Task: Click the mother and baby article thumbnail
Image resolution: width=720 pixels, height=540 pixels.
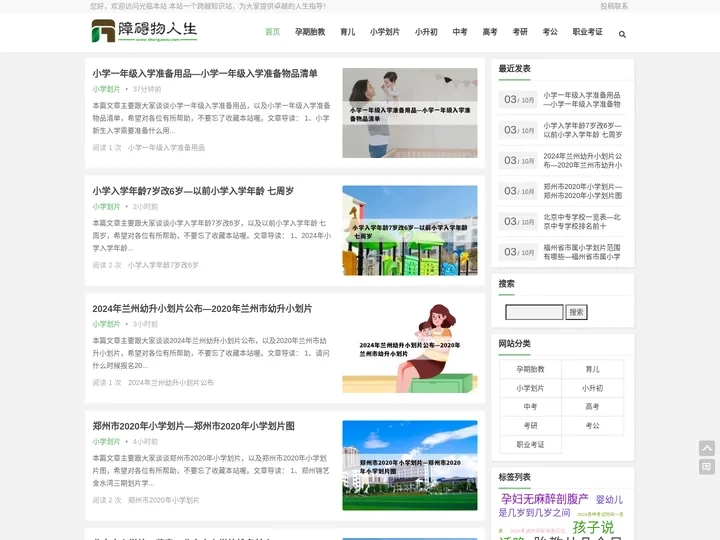Action: [x=410, y=113]
